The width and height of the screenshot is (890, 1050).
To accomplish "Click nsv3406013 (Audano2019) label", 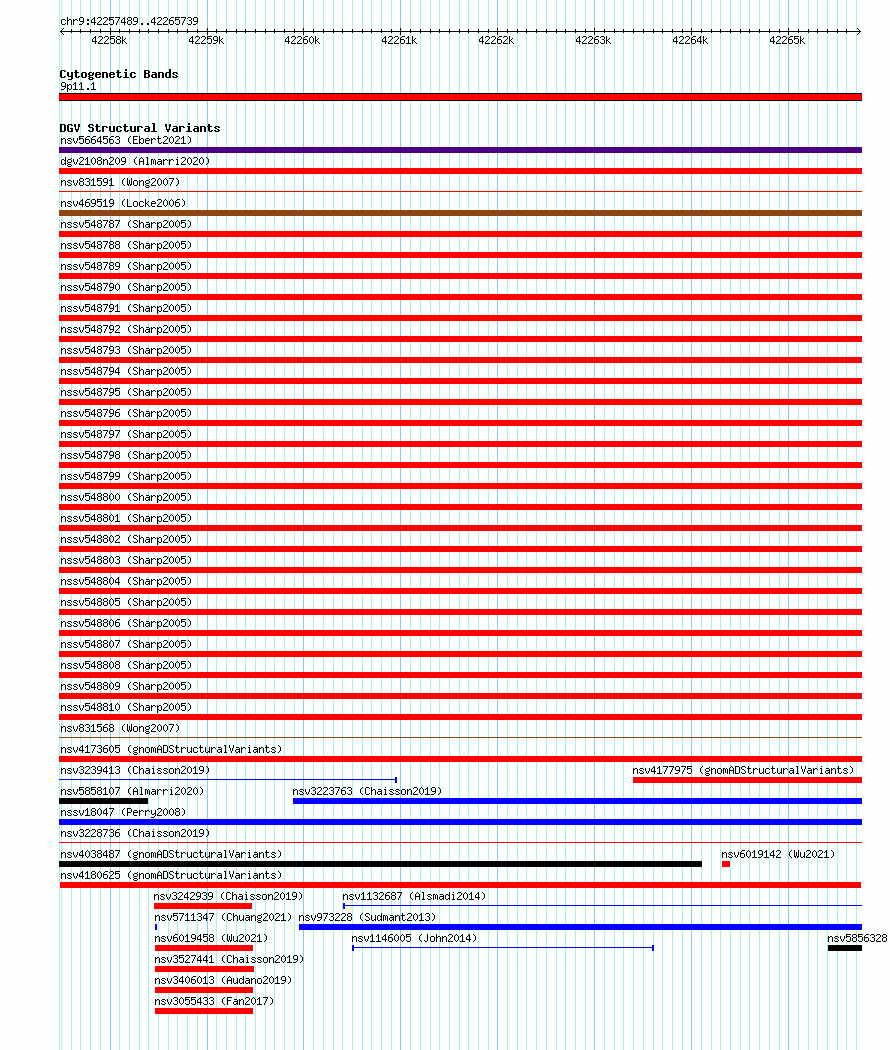I will [223, 980].
